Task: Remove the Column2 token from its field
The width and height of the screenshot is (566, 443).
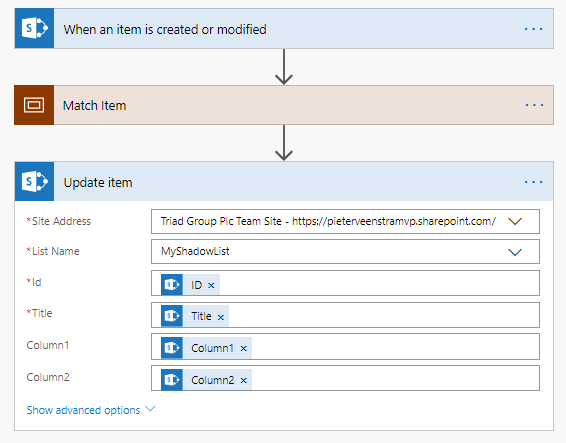Action: click(x=244, y=380)
